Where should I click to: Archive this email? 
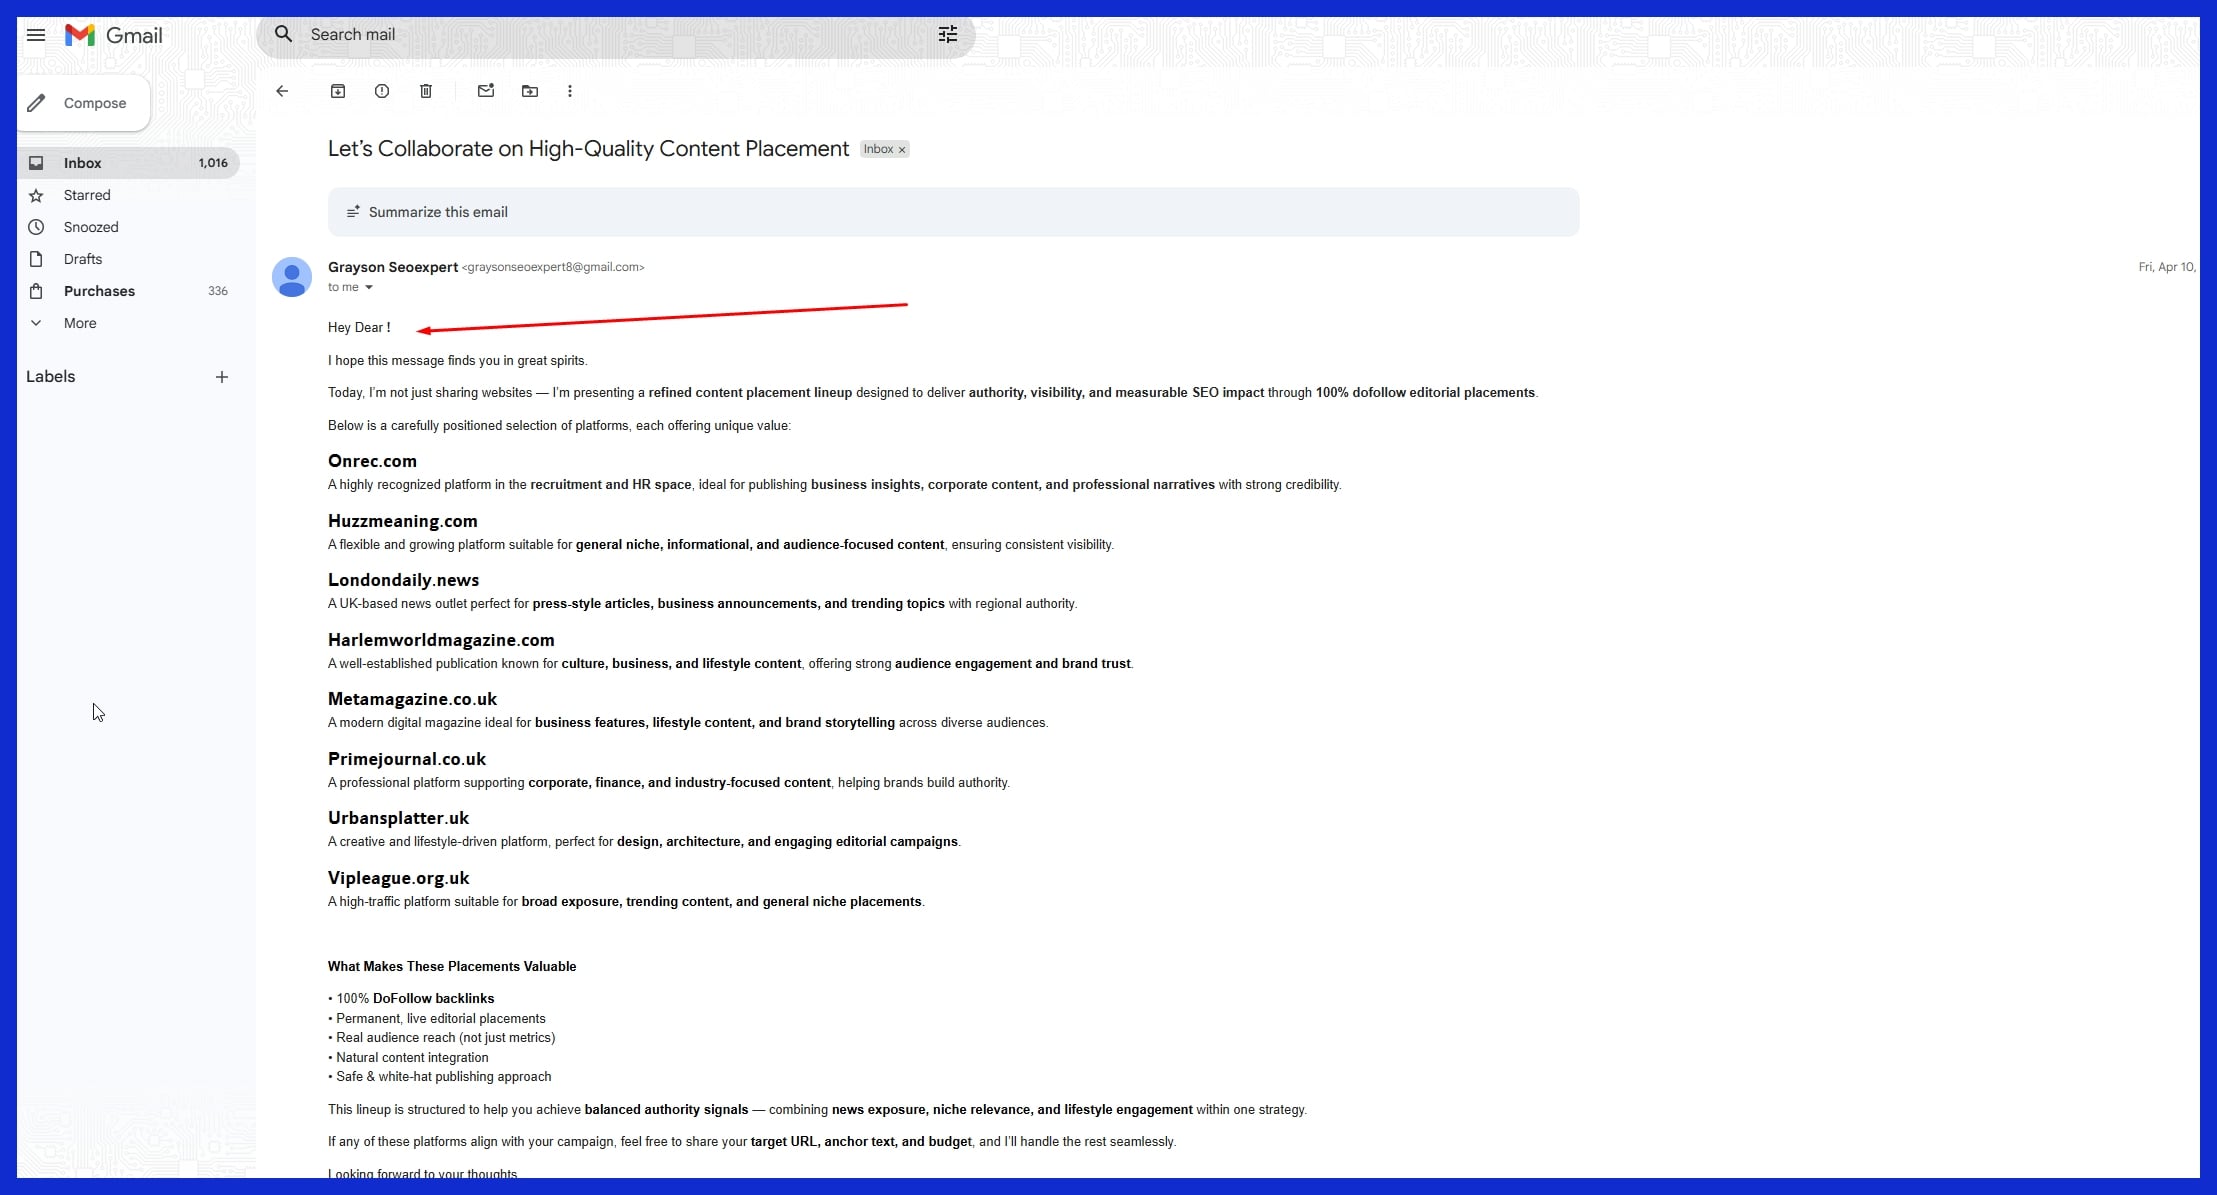338,91
